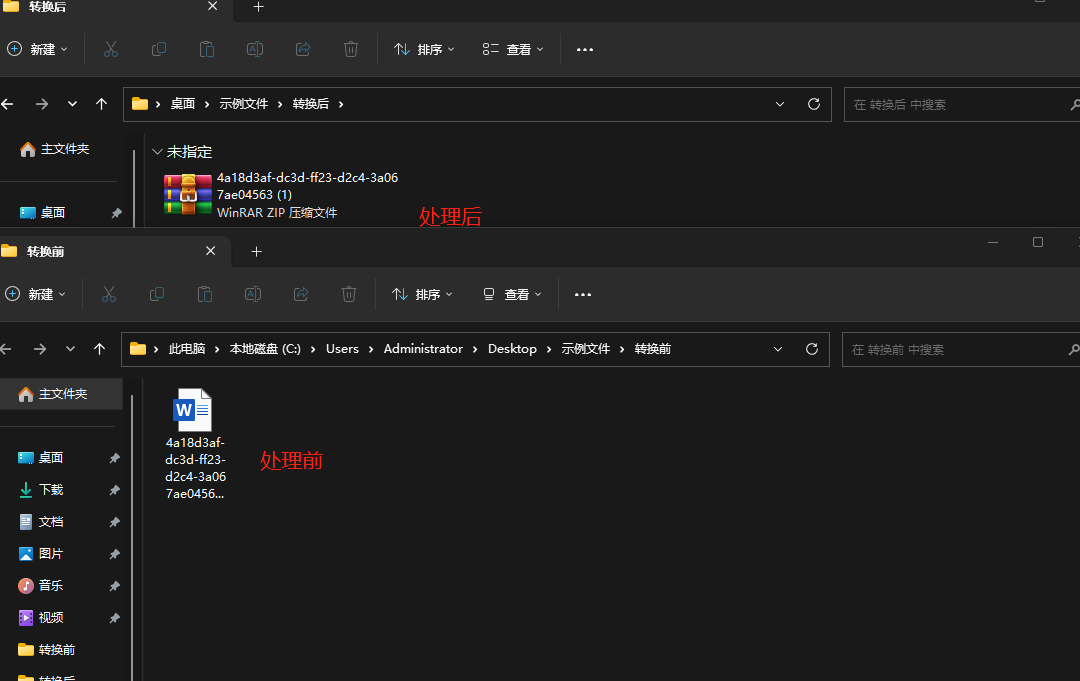The image size is (1080, 681).
Task: Click the Share icon in the 转换前 window toolbar
Action: tap(301, 294)
